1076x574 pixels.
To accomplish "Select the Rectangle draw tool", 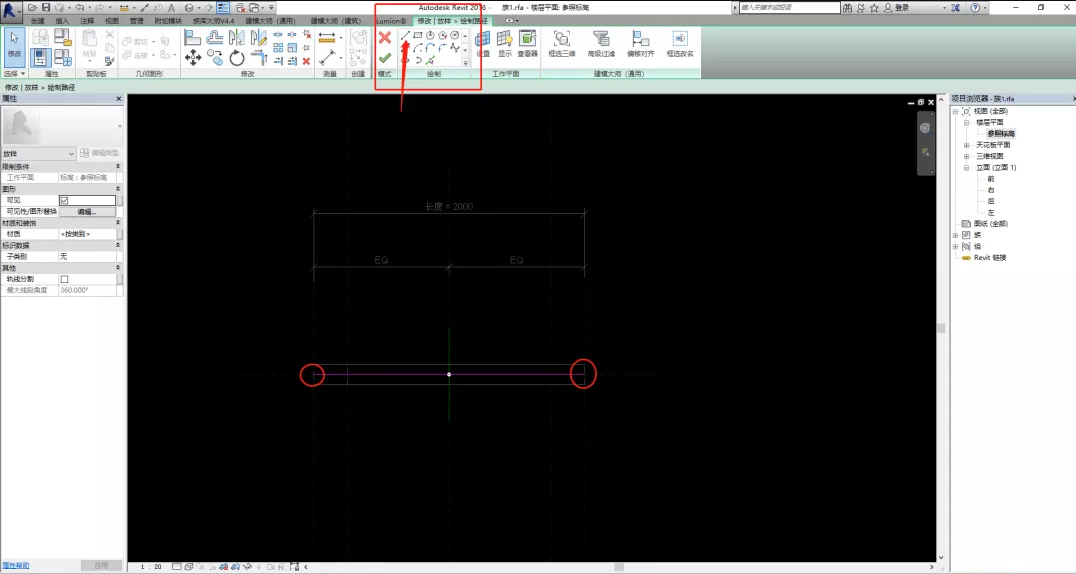I will point(418,35).
